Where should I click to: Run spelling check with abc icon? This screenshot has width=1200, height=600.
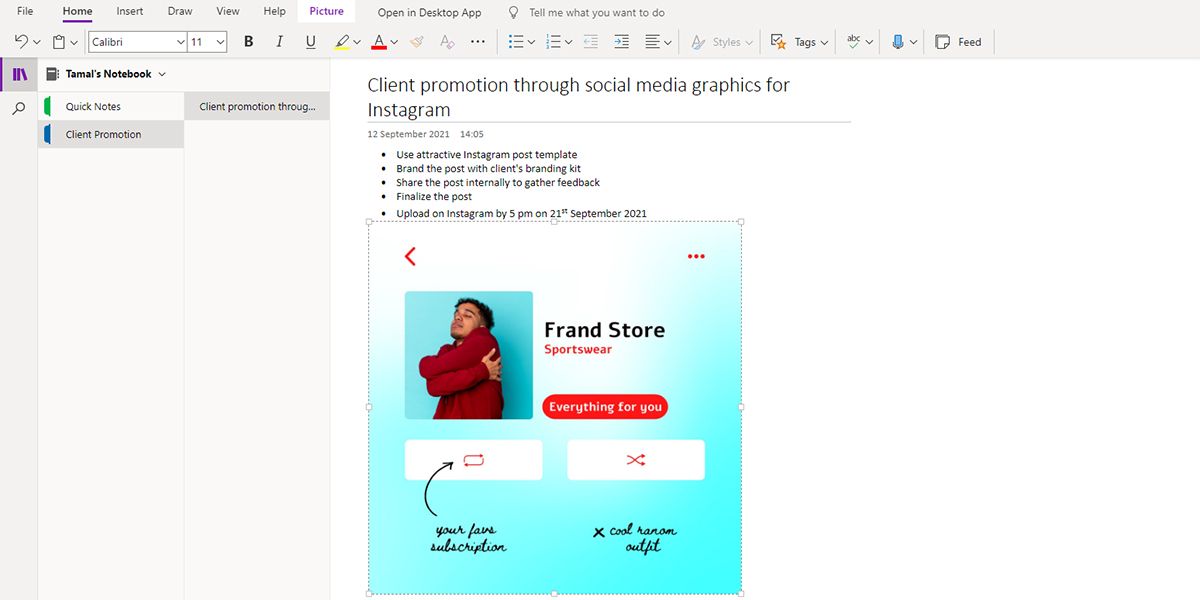852,41
